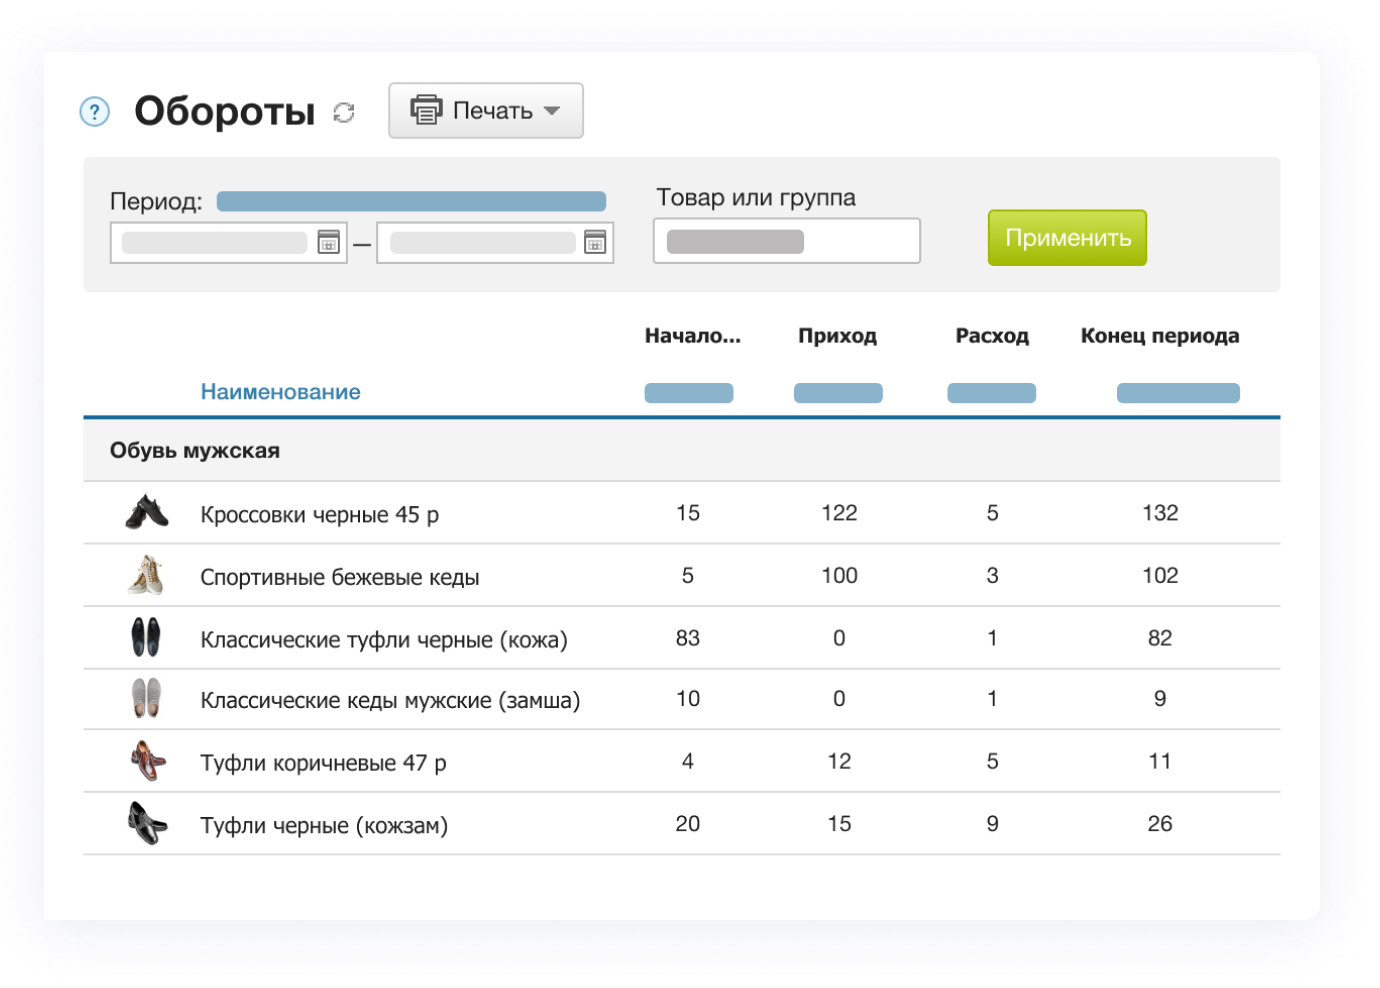Viewport: 1380px width, 988px height.
Task: Click the Обороты page title
Action: (x=225, y=112)
